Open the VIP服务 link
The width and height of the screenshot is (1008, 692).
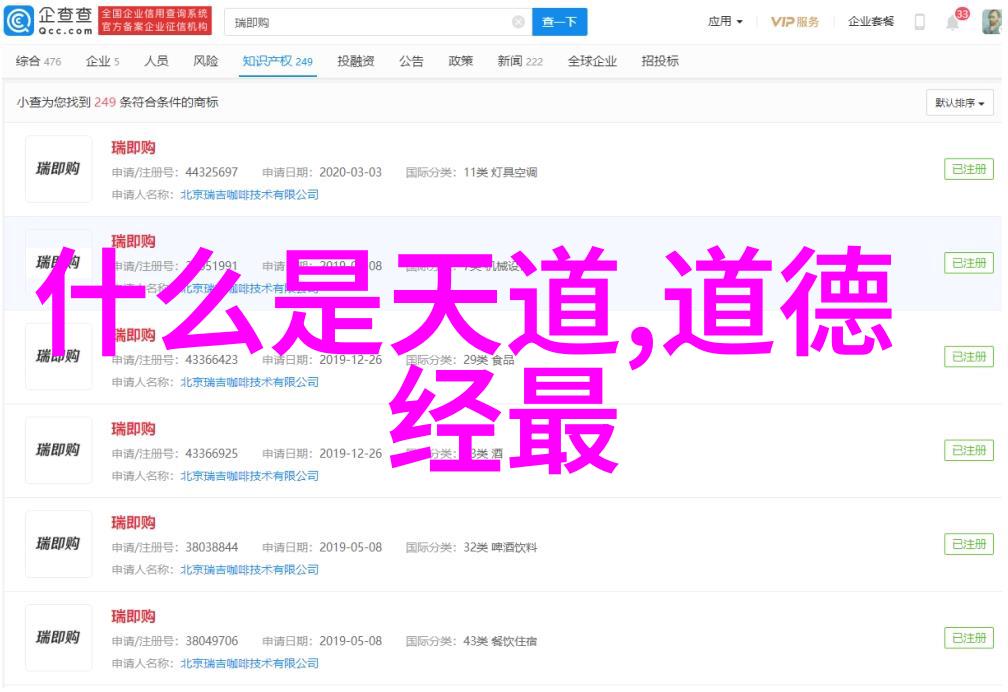(795, 22)
